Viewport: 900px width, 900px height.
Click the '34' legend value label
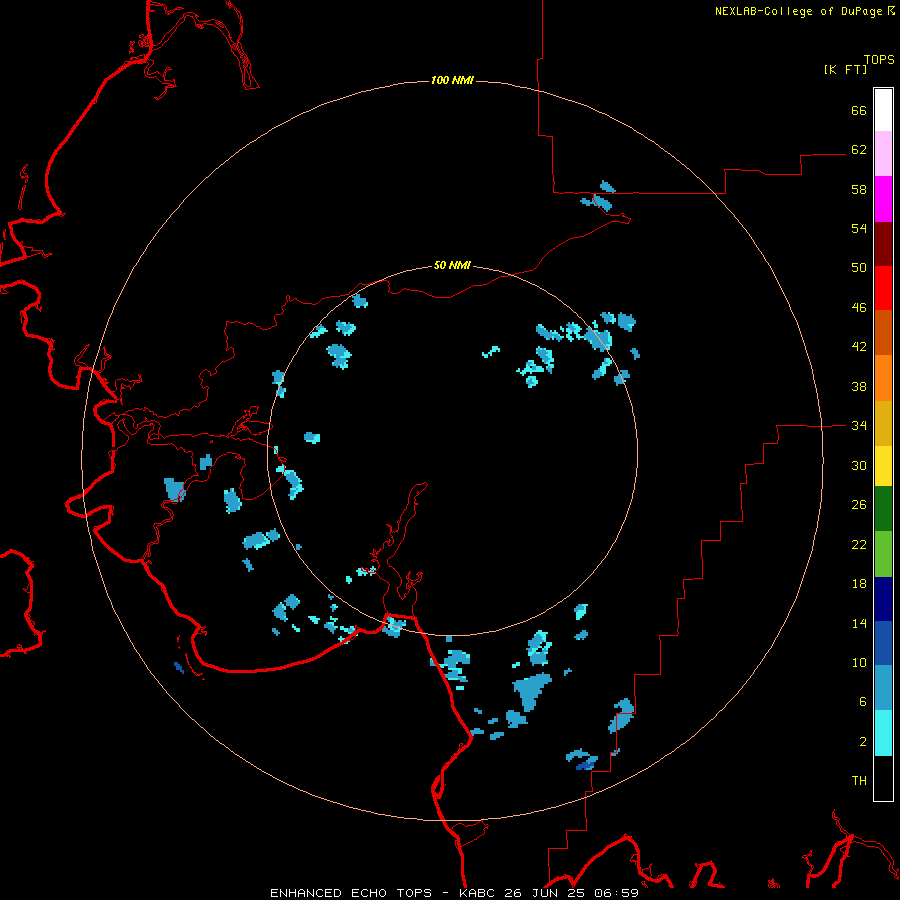(859, 426)
